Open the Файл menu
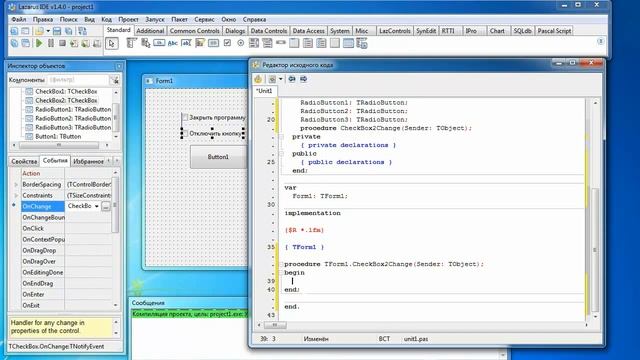 tap(19, 20)
